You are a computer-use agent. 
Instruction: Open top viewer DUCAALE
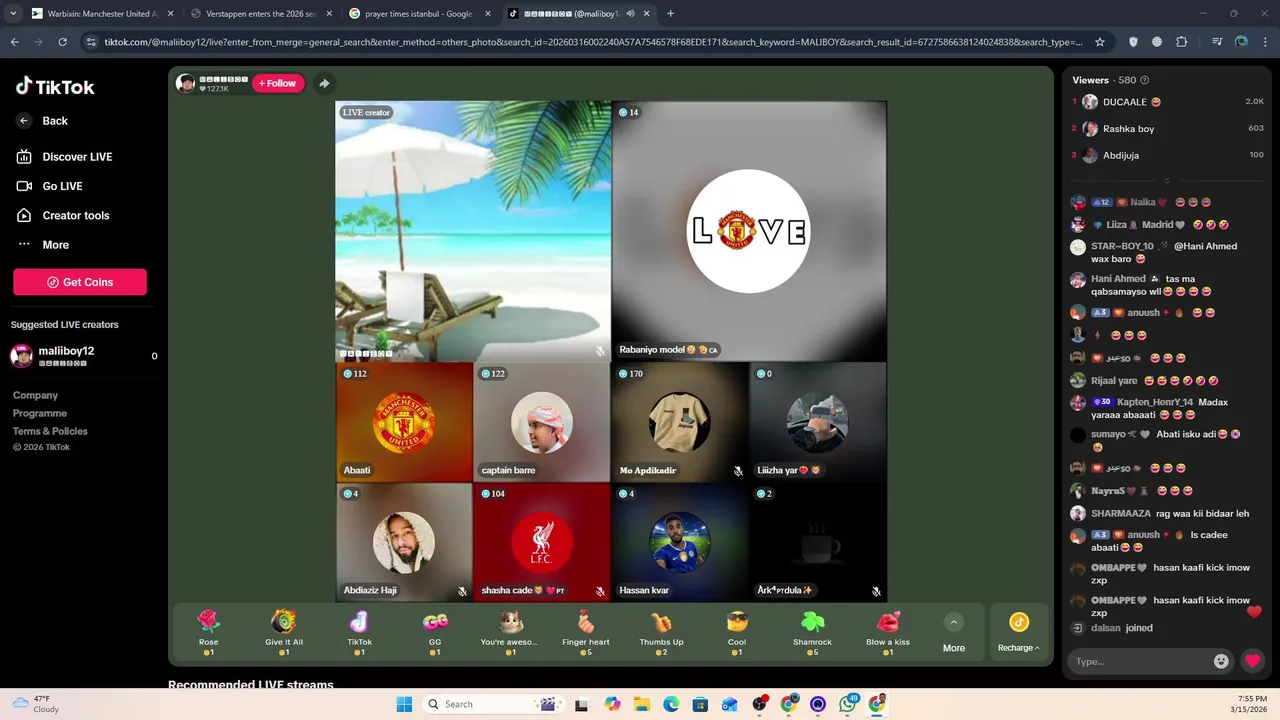coord(1167,102)
